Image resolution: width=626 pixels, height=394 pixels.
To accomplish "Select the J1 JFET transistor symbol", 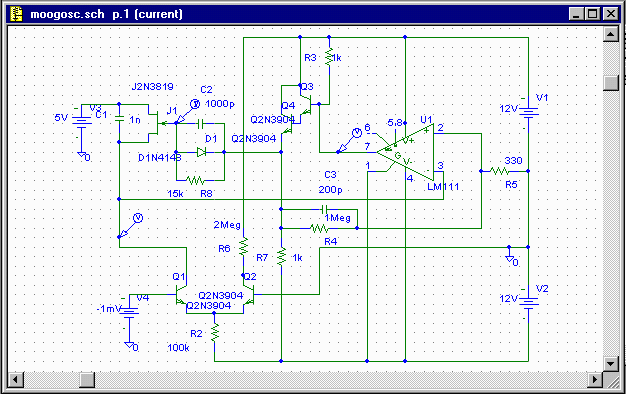I will click(158, 123).
